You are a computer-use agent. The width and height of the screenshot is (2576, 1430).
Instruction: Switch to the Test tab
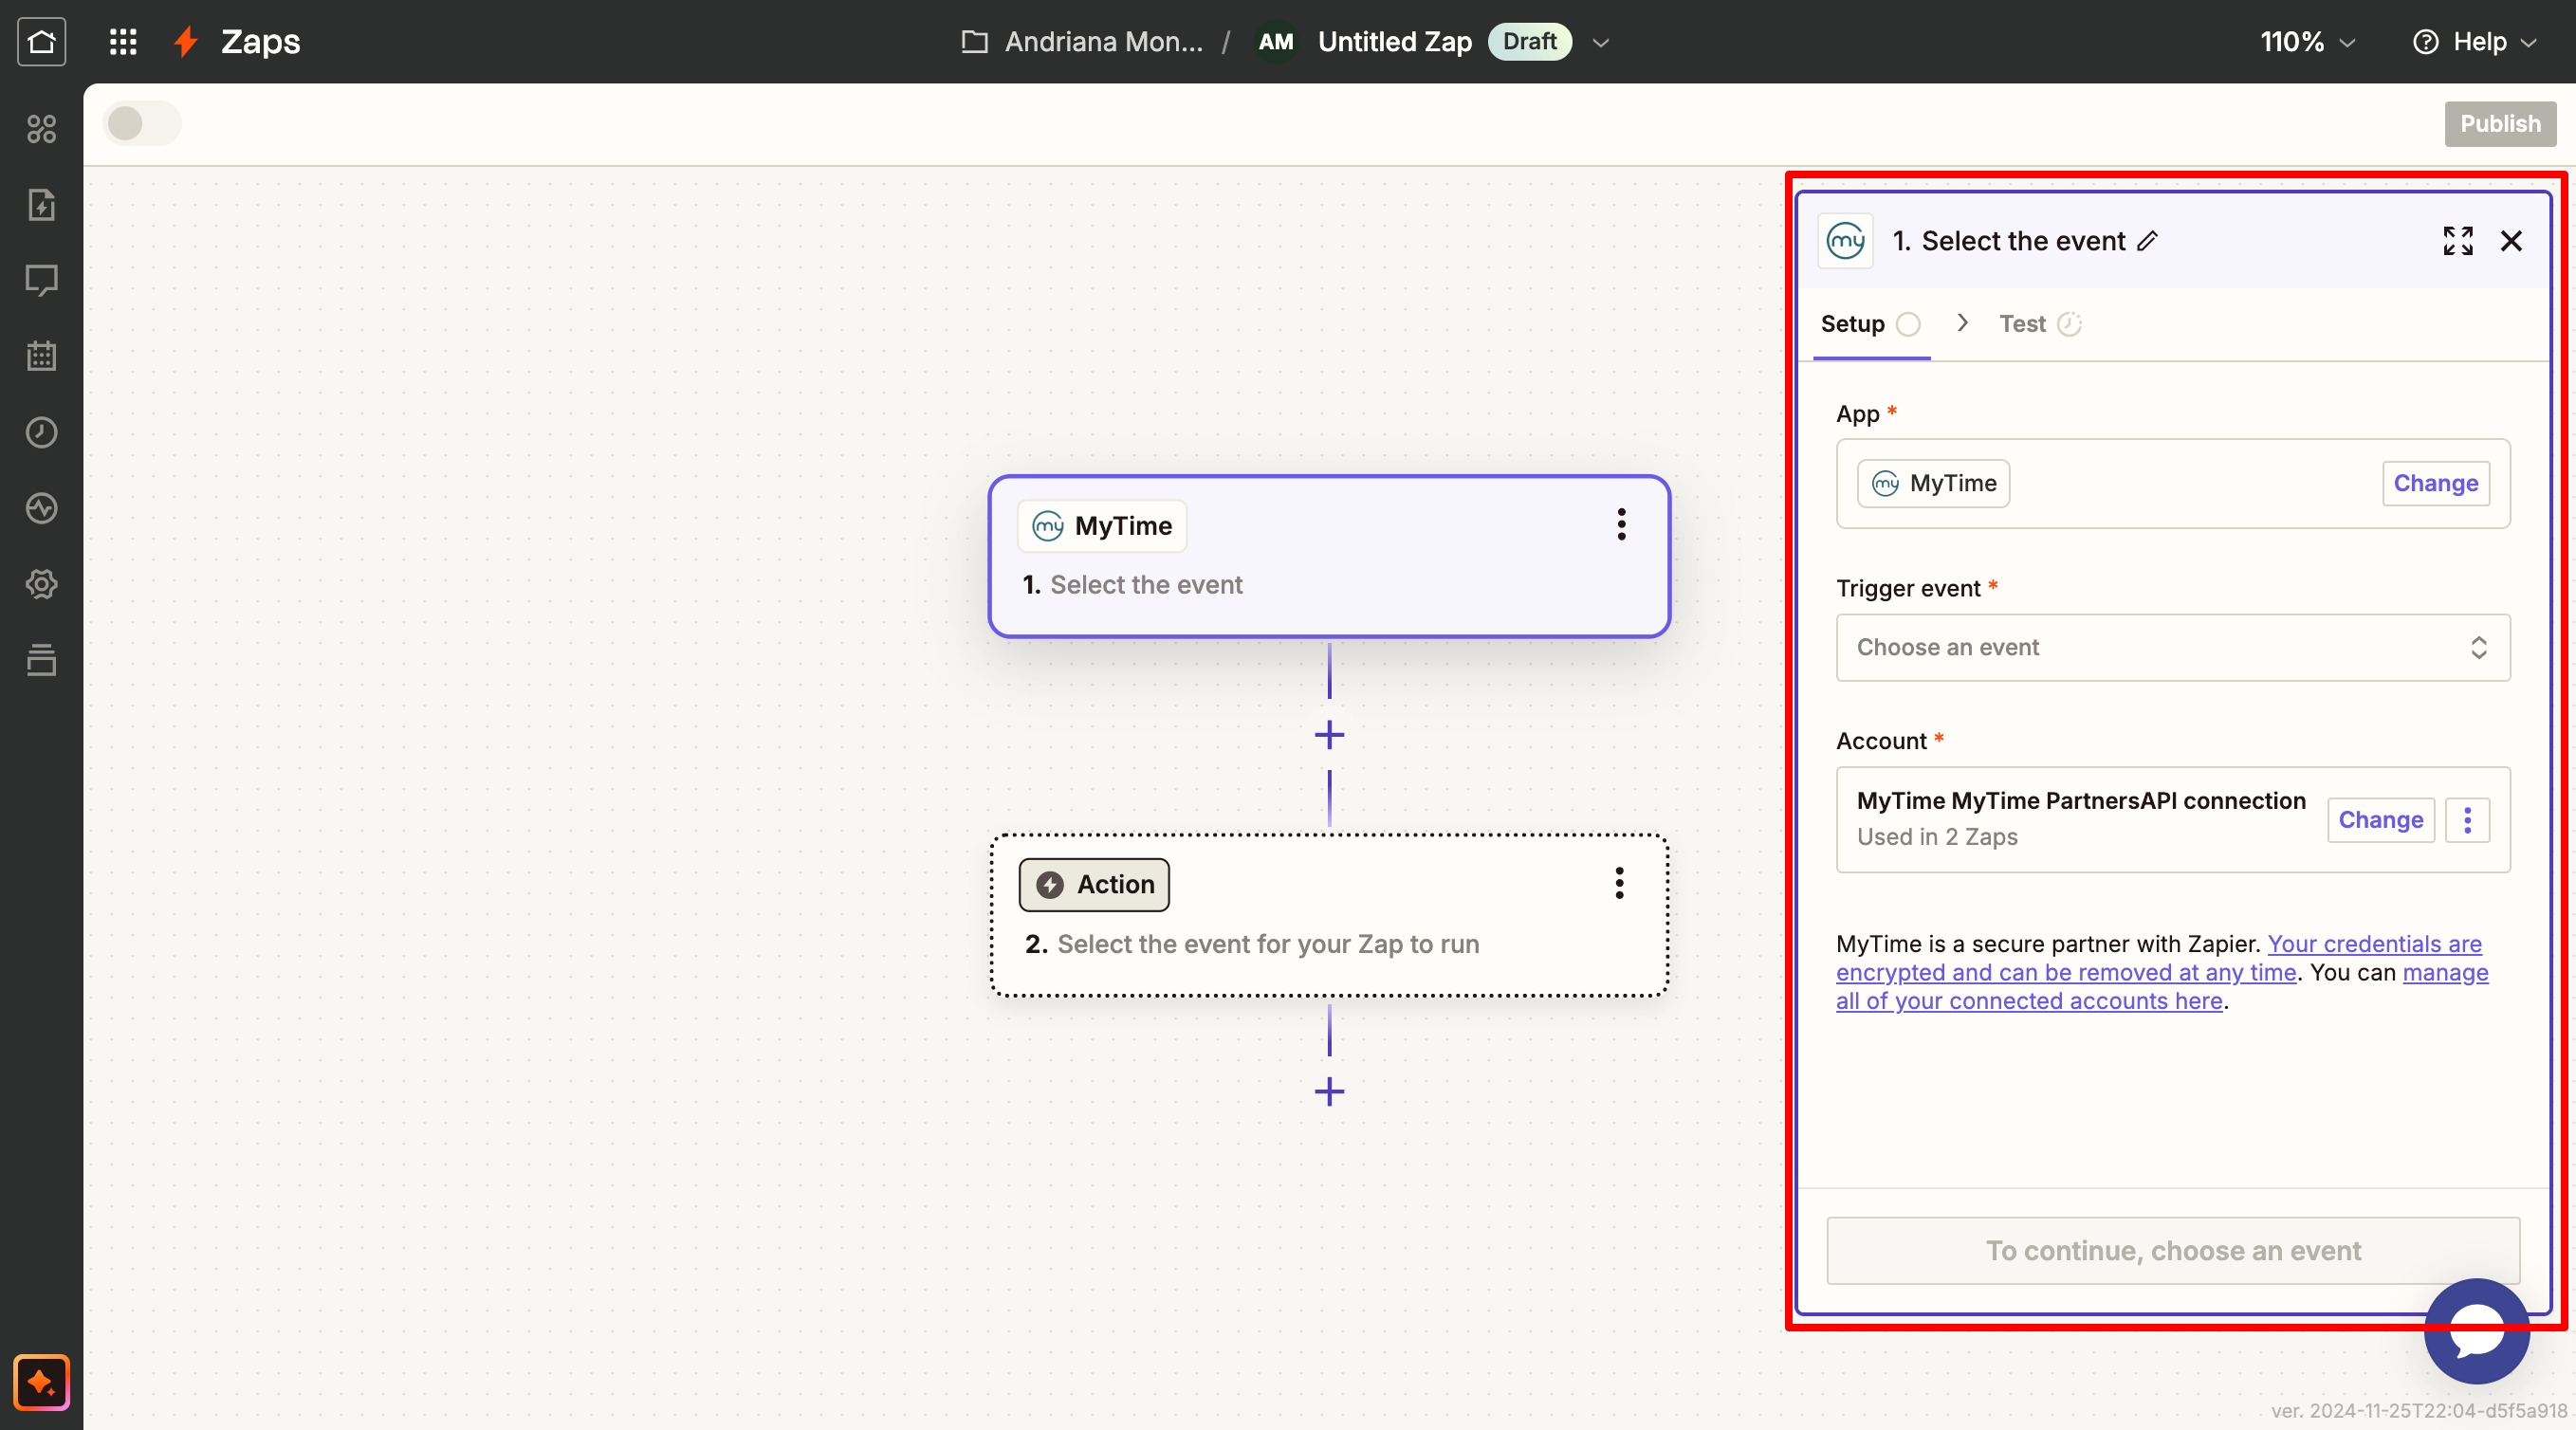pos(2022,324)
